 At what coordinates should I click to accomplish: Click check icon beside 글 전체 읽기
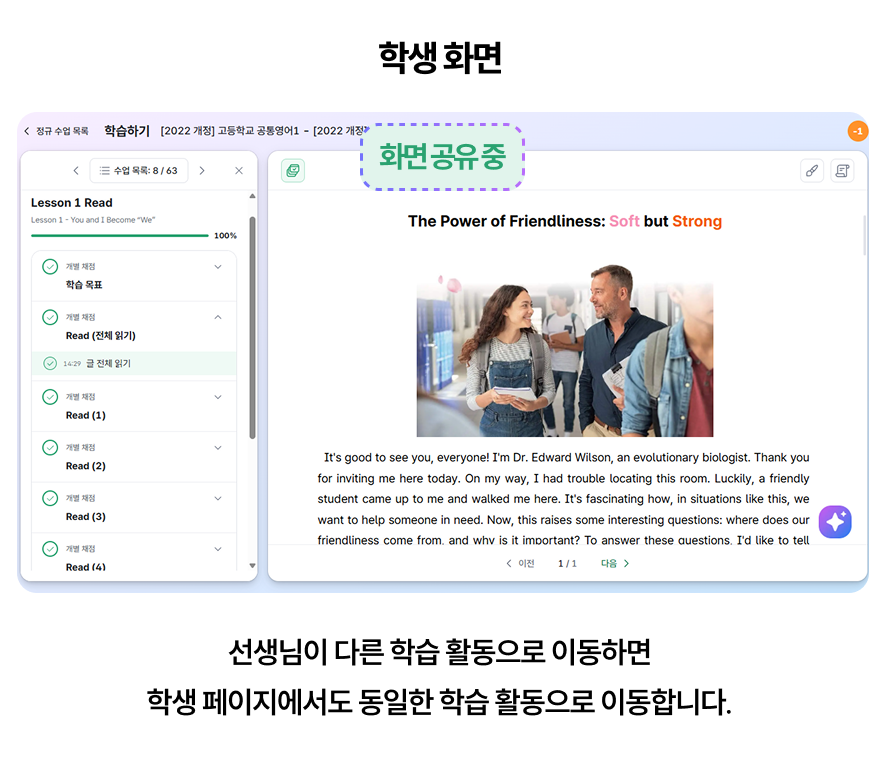point(50,363)
